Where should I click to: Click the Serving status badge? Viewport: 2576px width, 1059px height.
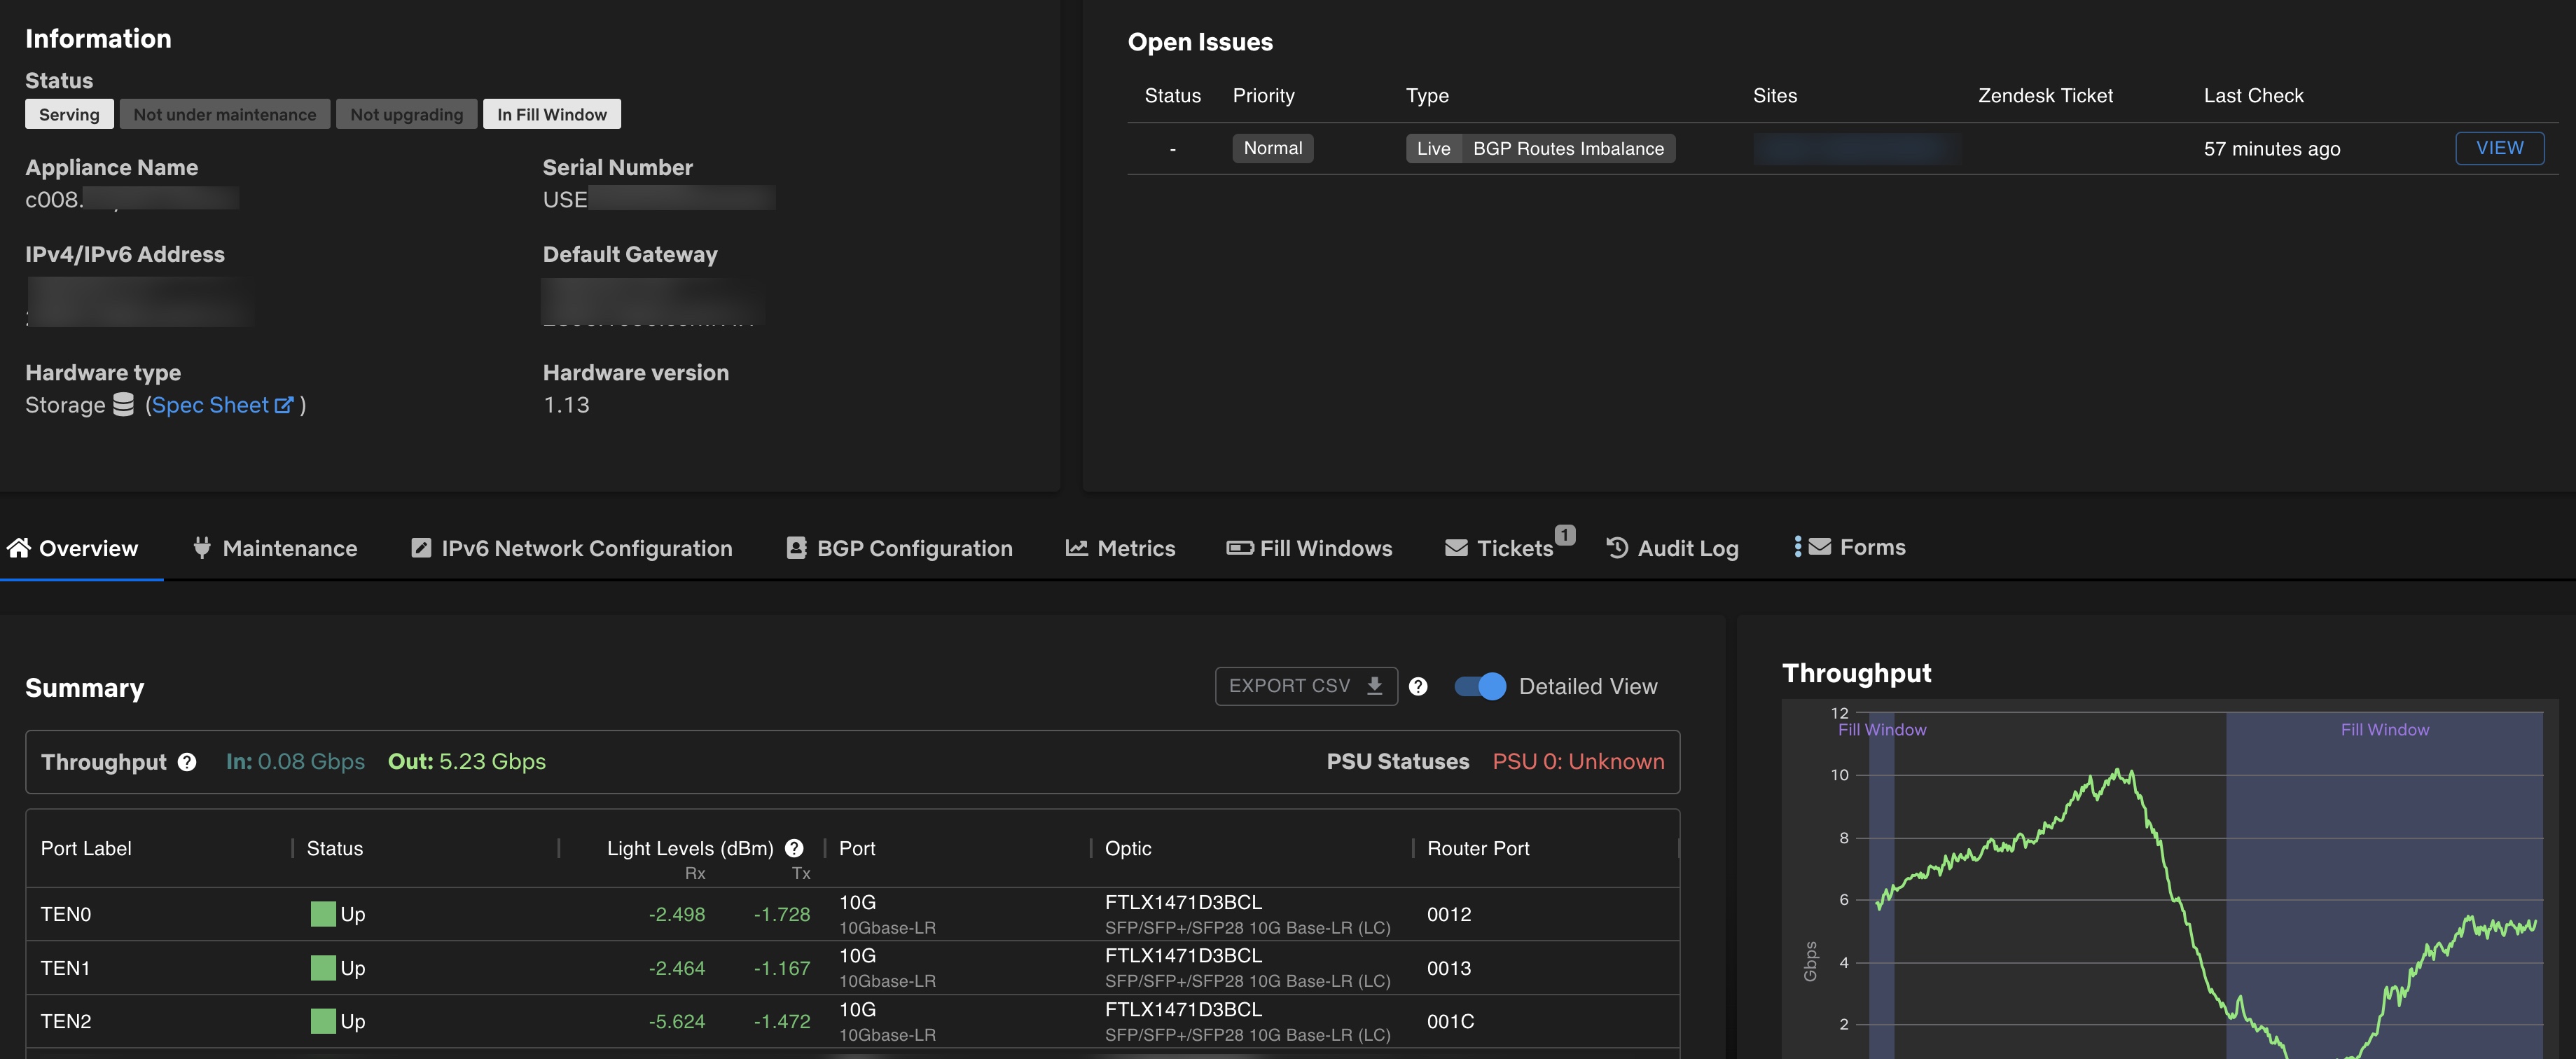pos(69,114)
